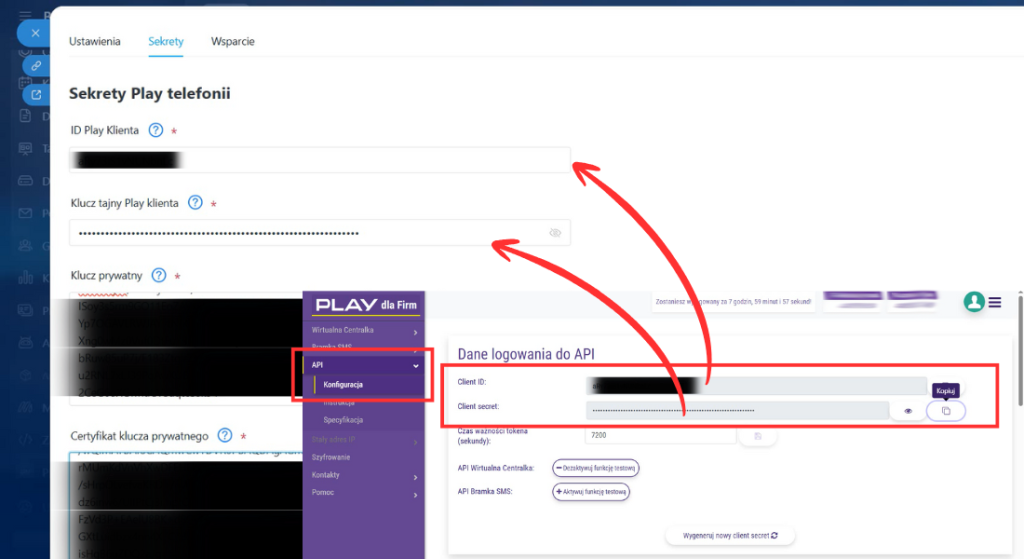Image resolution: width=1024 pixels, height=559 pixels.
Task: Toggle visibility of Klucz tajny Play klienta
Action: pos(555,233)
